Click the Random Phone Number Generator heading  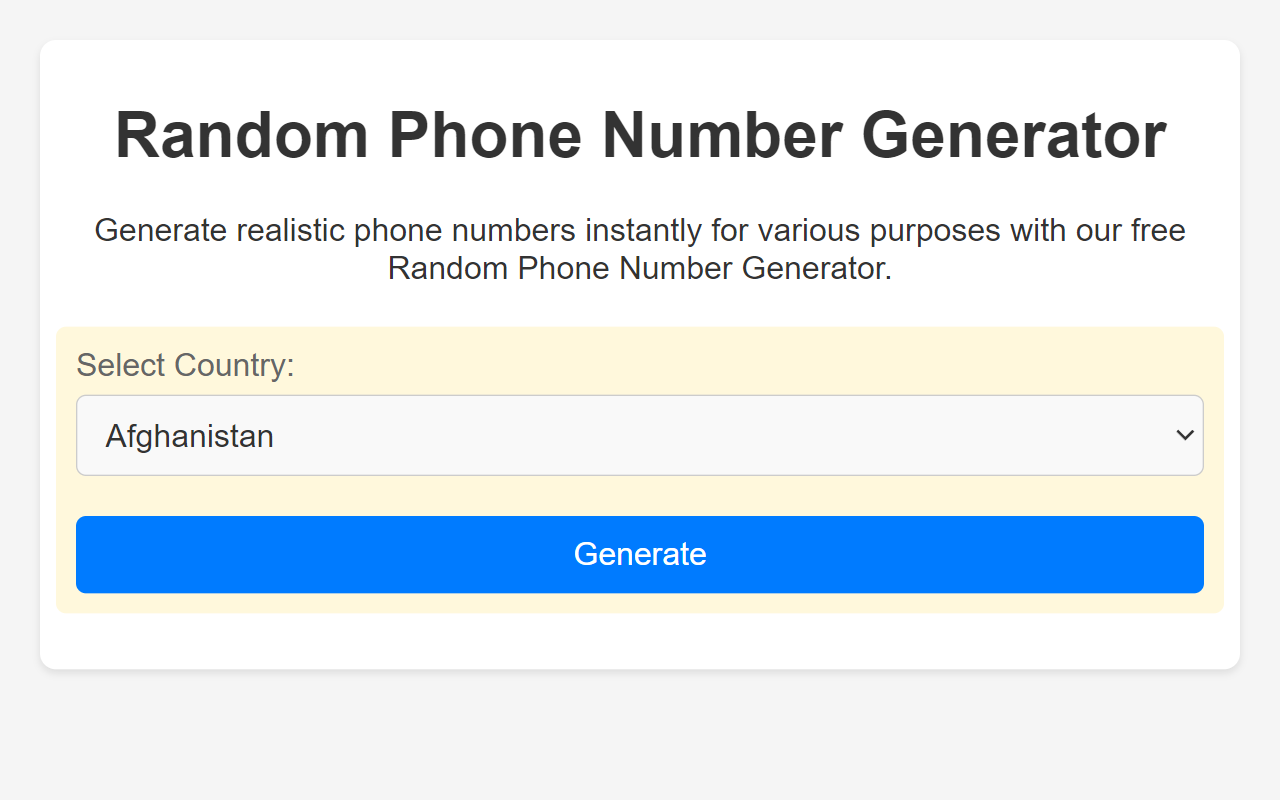coord(640,135)
